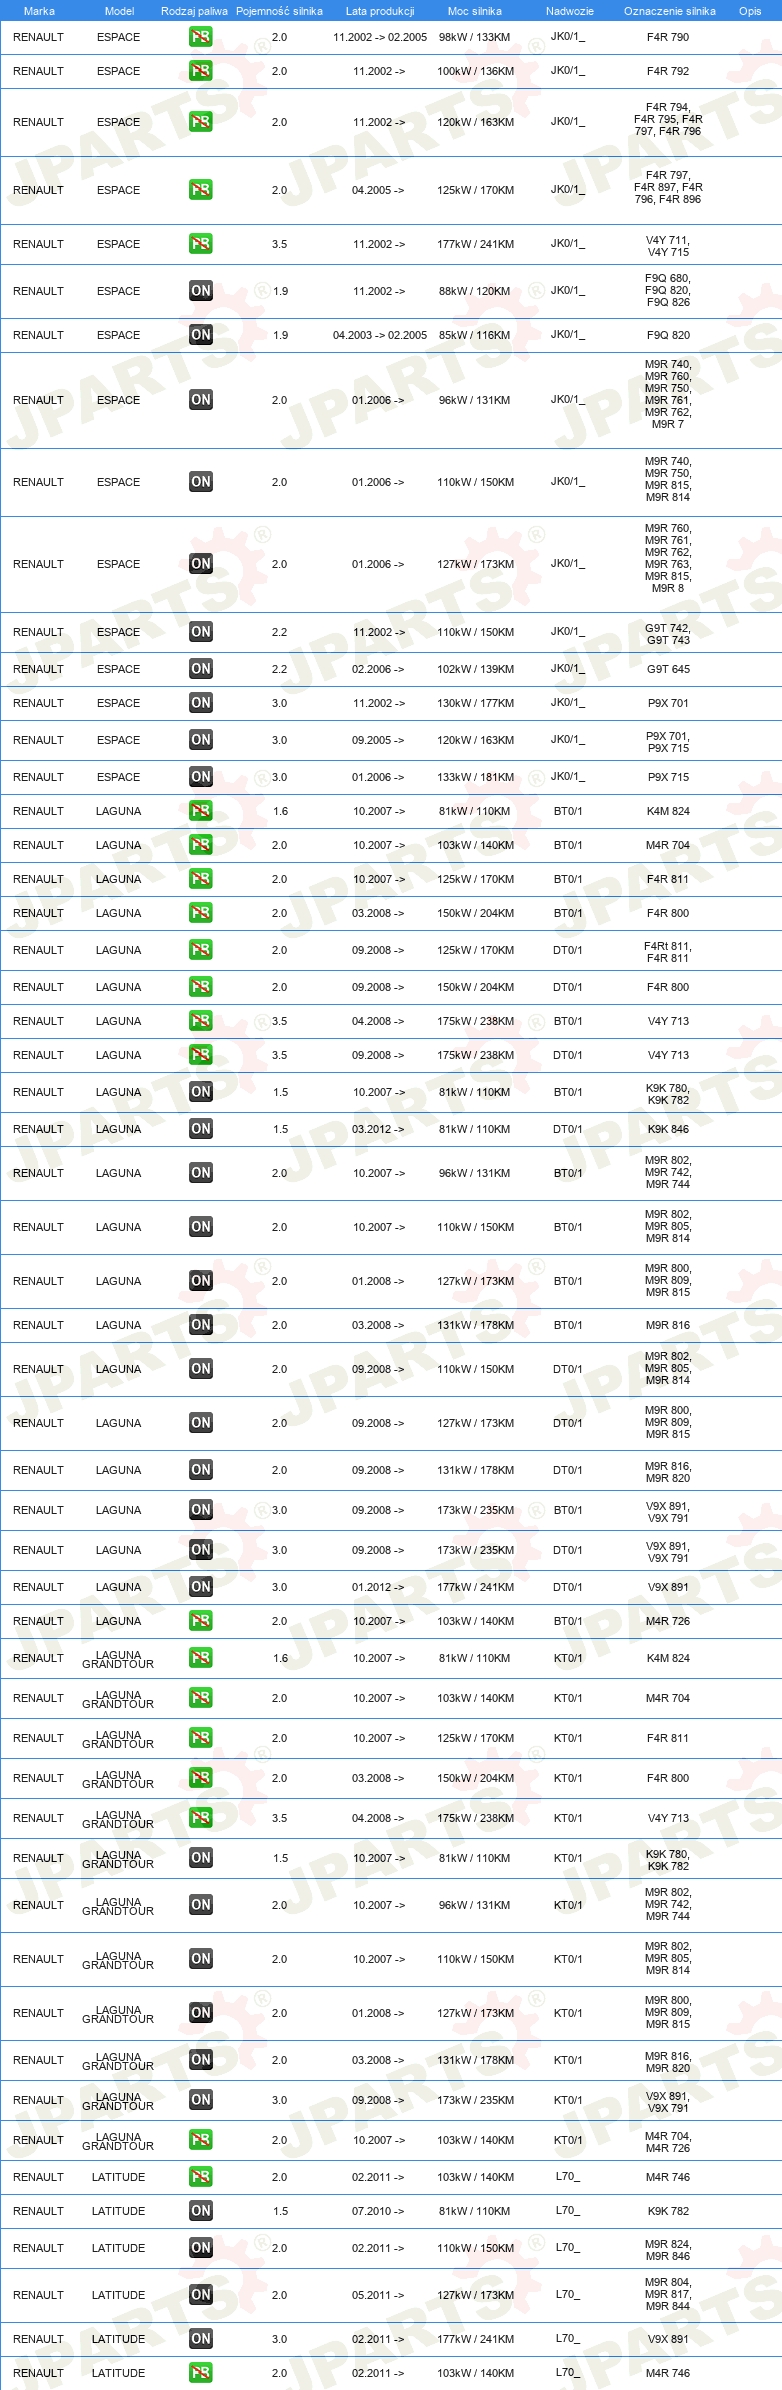
Task: Click ON icon in Espace G9T 645 row
Action: click(201, 669)
